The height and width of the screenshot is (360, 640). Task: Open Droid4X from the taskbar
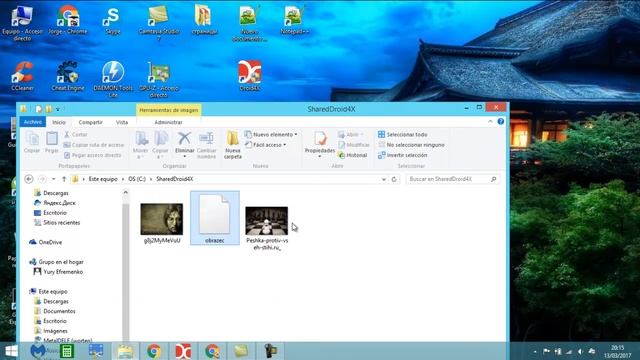[x=183, y=351]
